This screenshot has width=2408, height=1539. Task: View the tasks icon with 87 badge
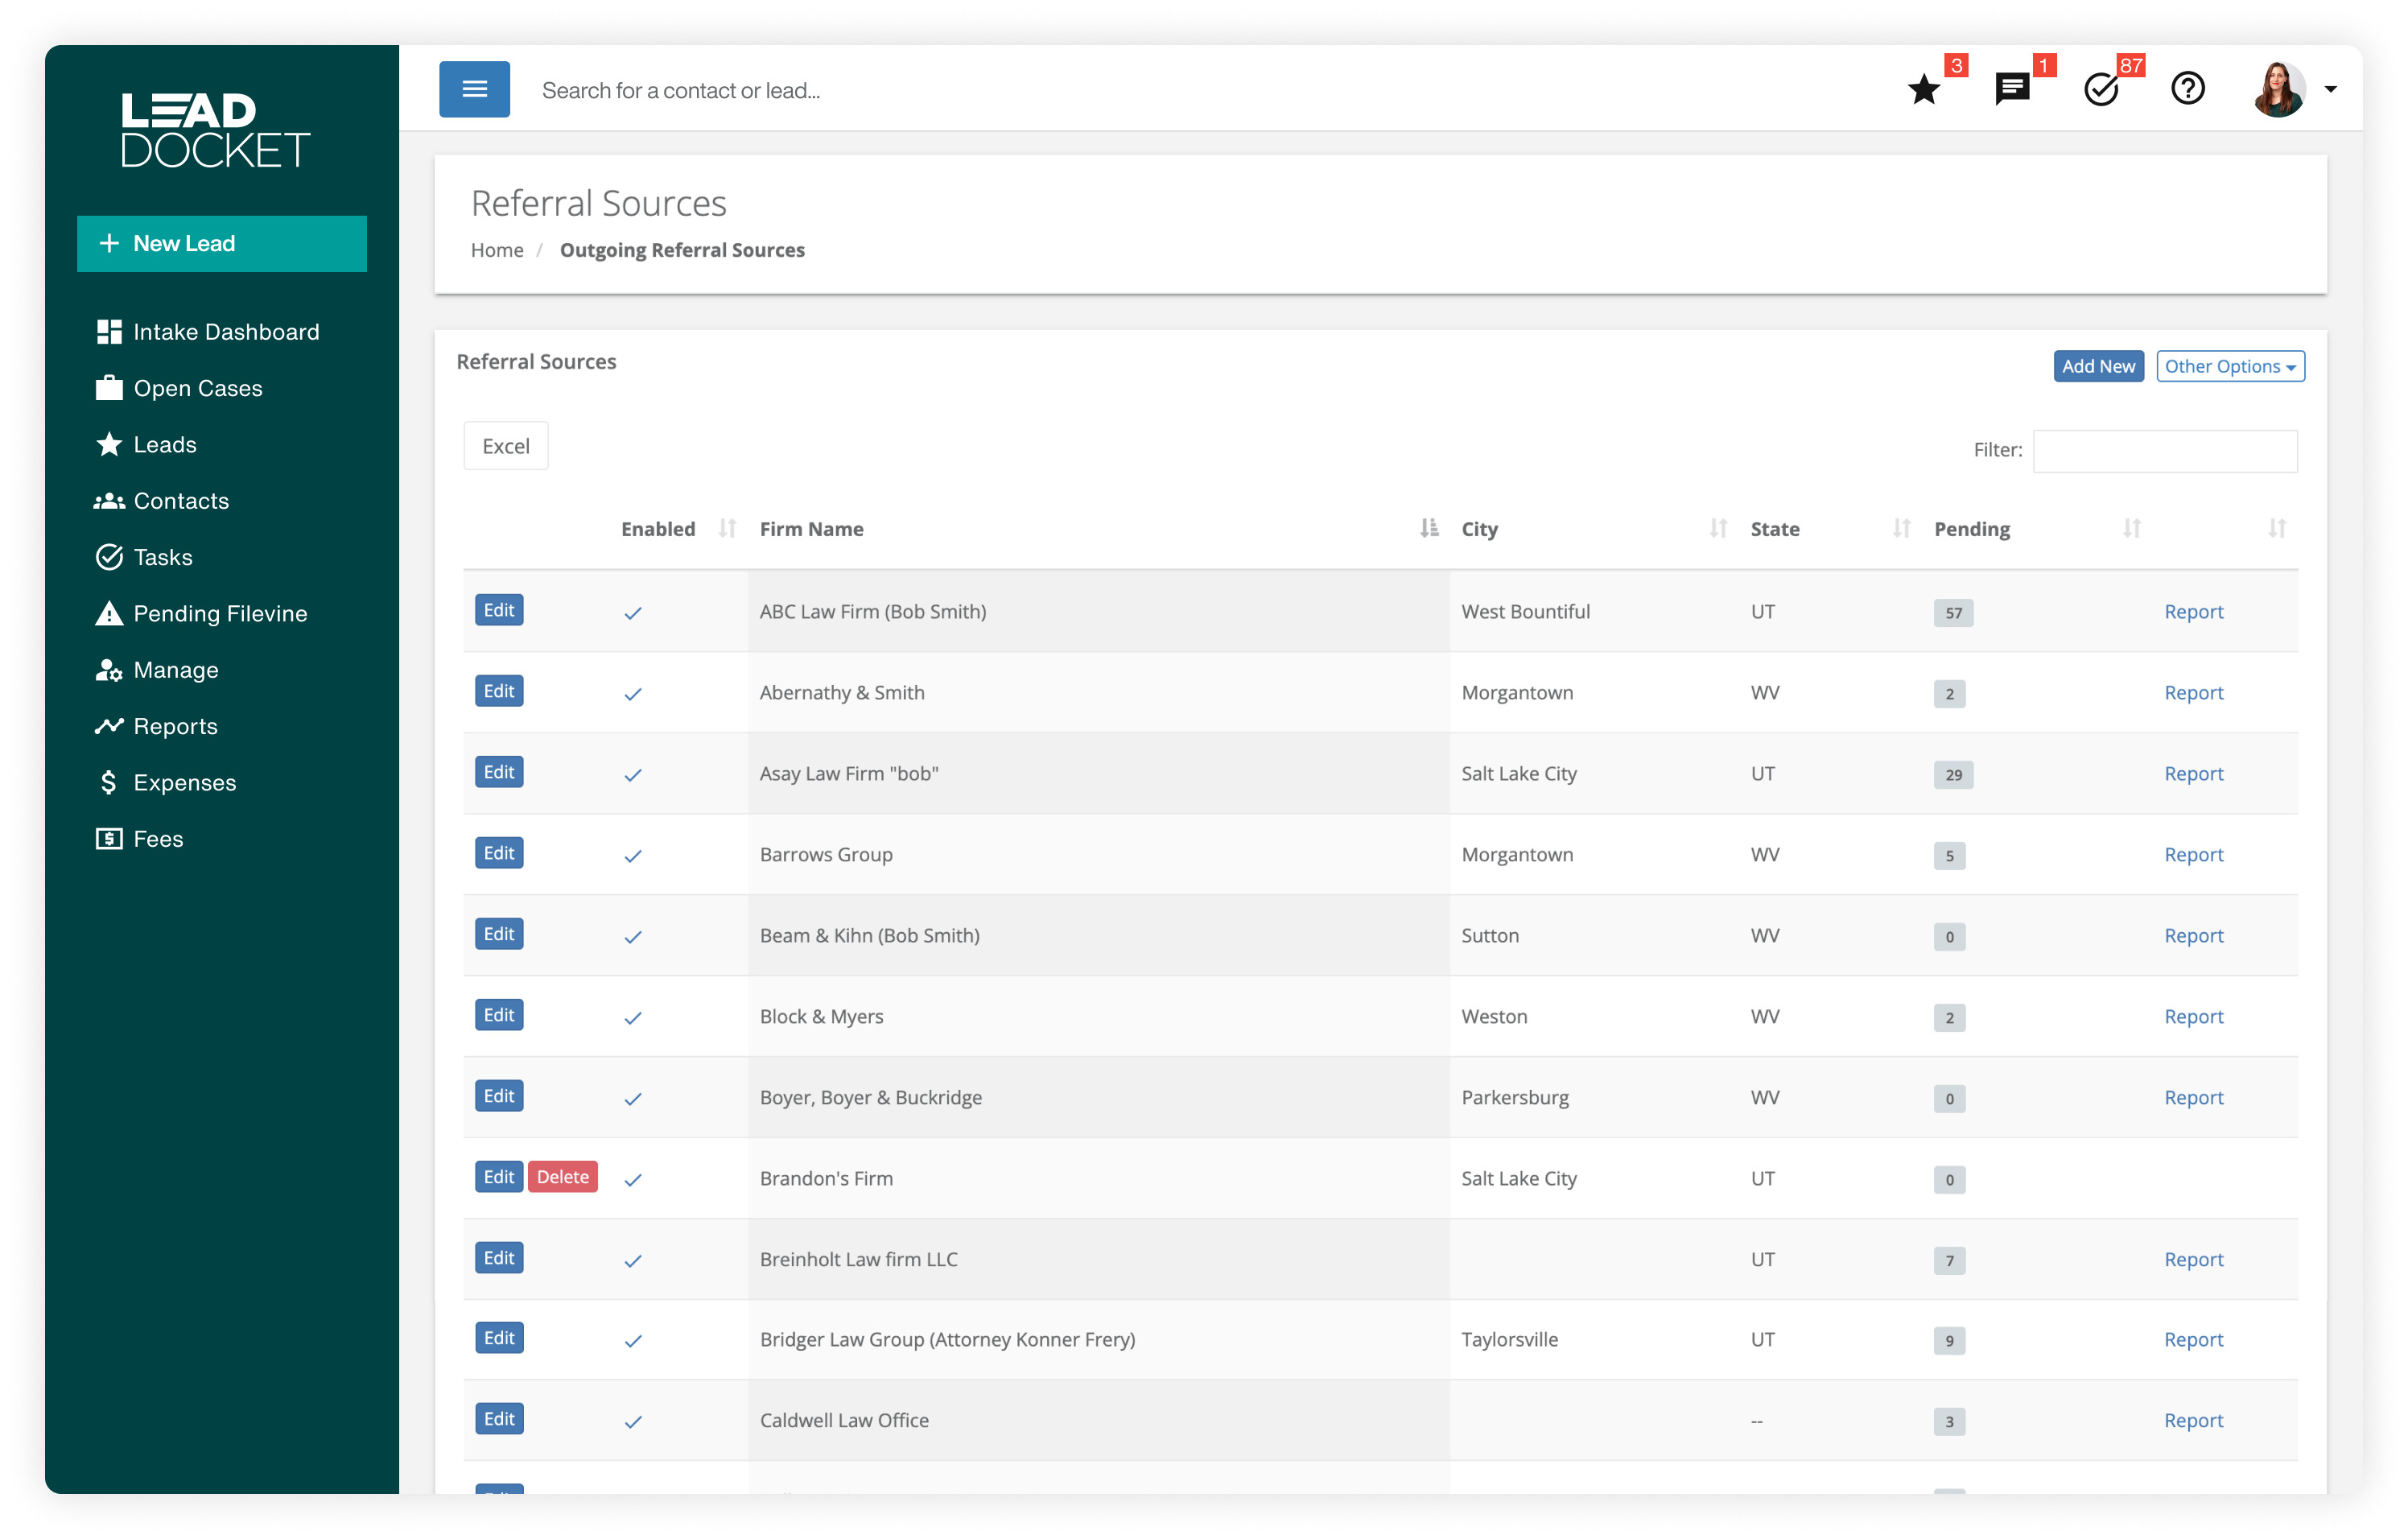click(2099, 90)
